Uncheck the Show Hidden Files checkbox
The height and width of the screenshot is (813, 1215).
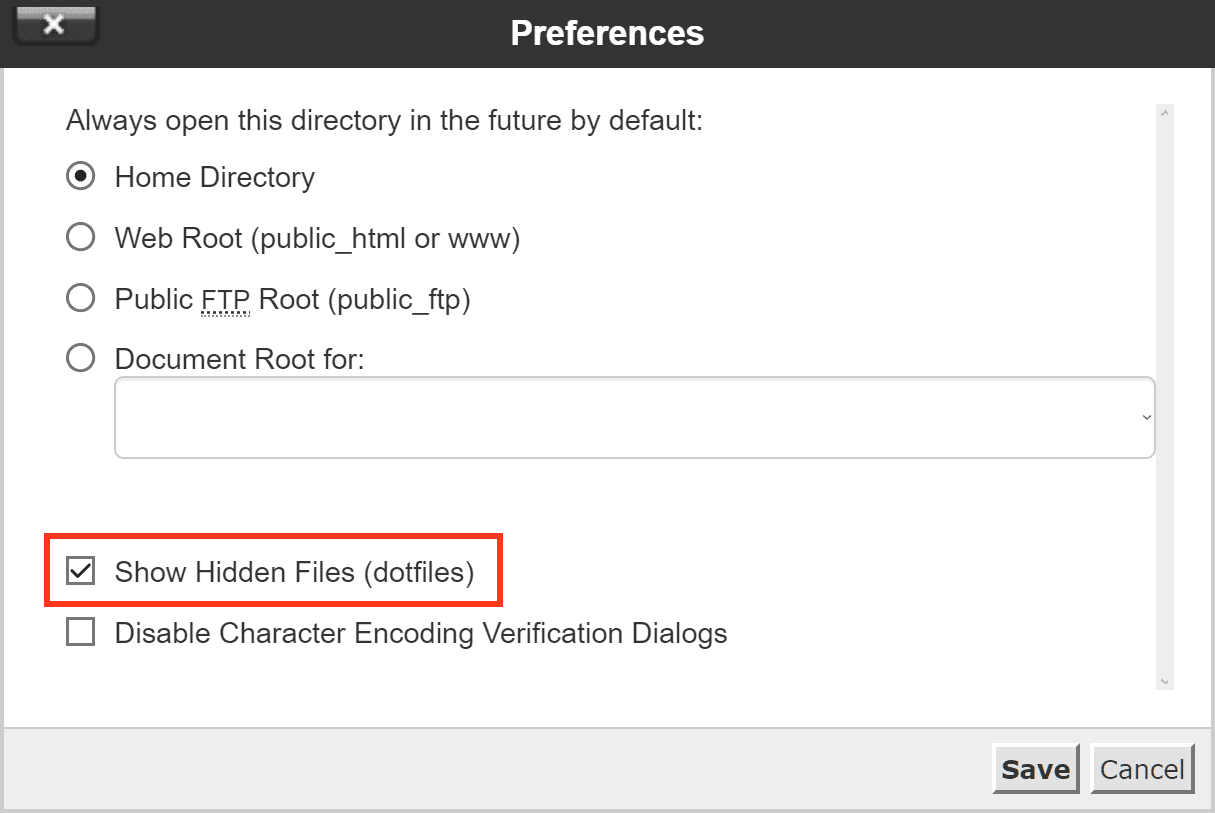[80, 572]
